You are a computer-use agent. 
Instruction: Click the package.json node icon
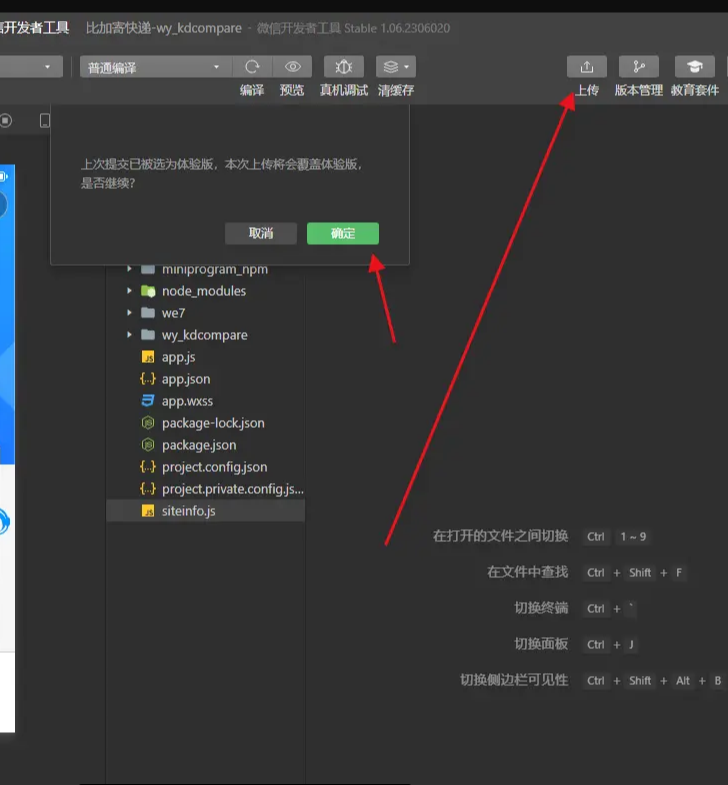coord(148,445)
